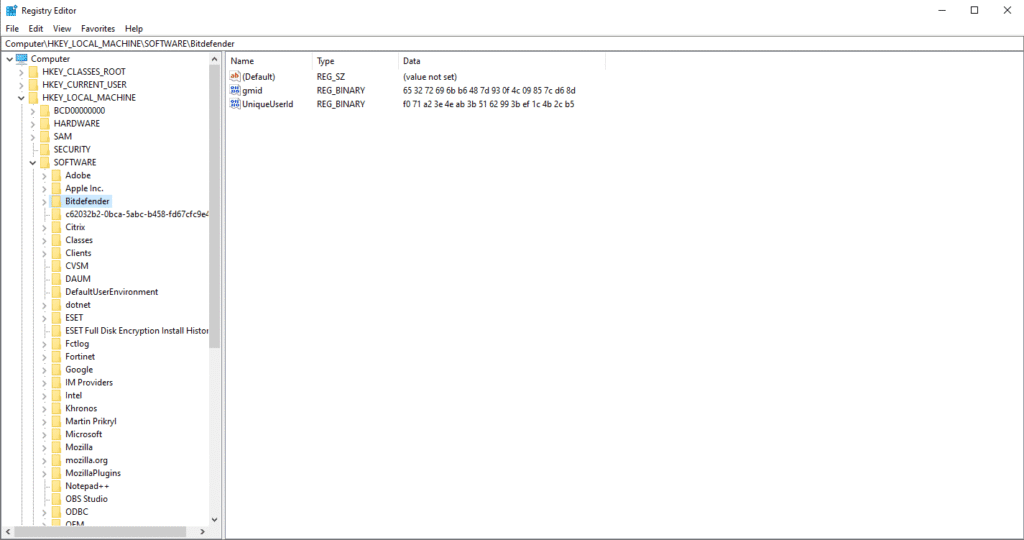Collapse the SOFTWARE tree node
1024x540 pixels.
pyautogui.click(x=33, y=163)
